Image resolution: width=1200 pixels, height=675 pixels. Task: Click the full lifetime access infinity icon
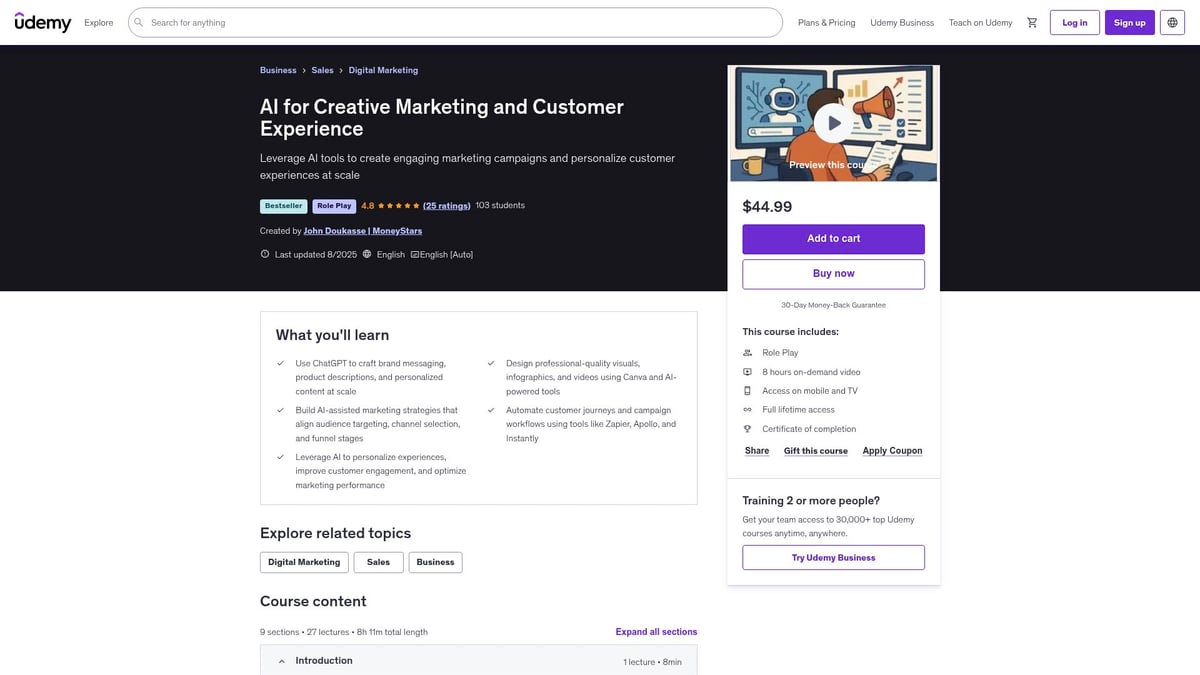pyautogui.click(x=746, y=408)
